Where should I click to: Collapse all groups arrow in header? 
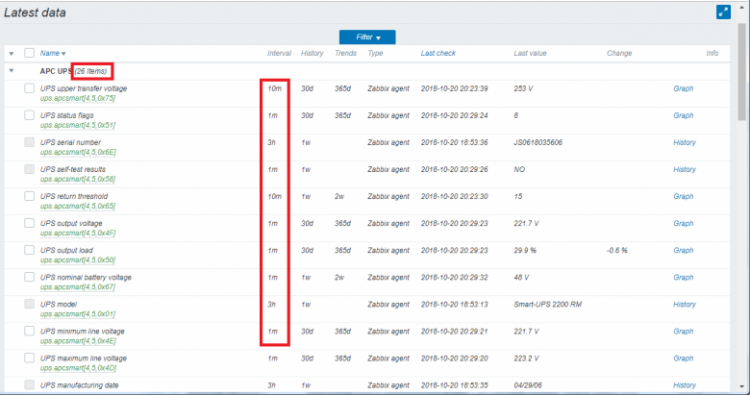point(11,54)
